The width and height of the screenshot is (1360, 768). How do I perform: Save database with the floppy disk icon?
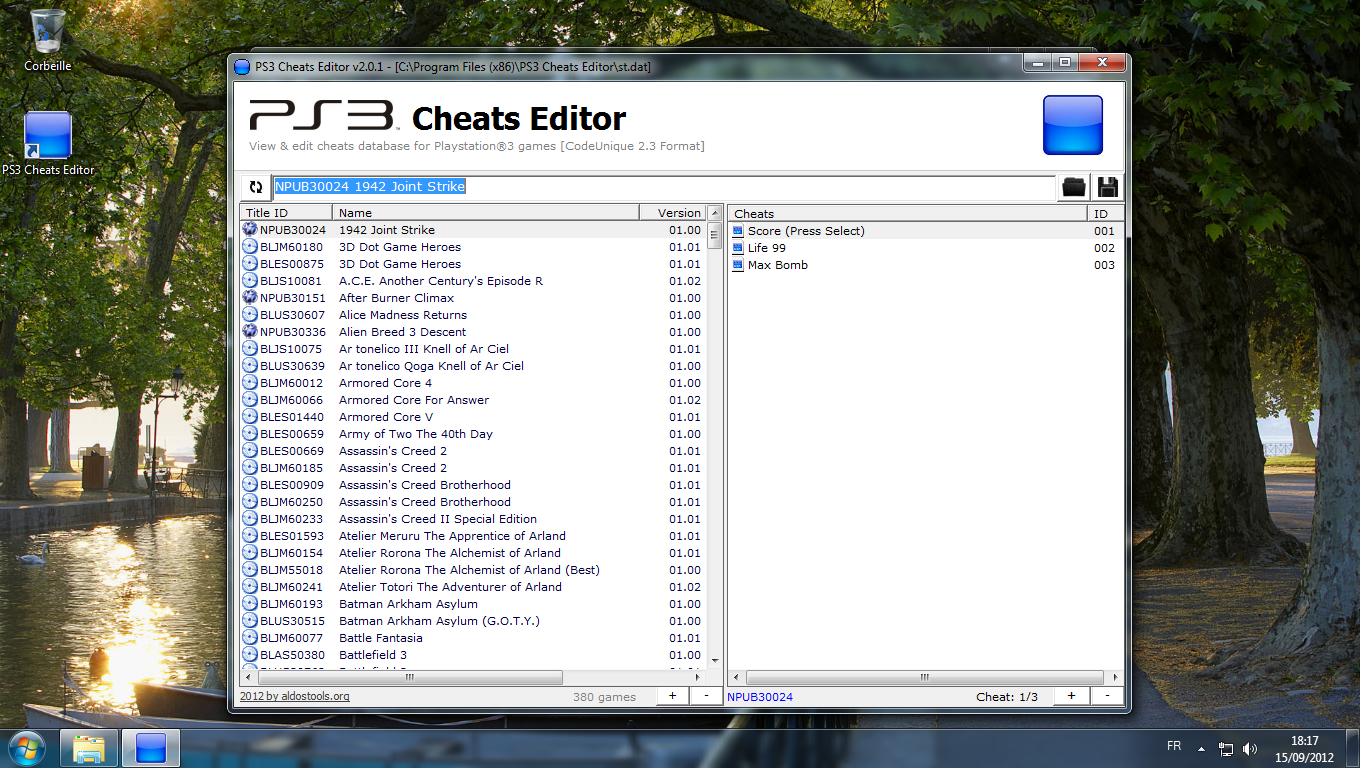coord(1107,187)
